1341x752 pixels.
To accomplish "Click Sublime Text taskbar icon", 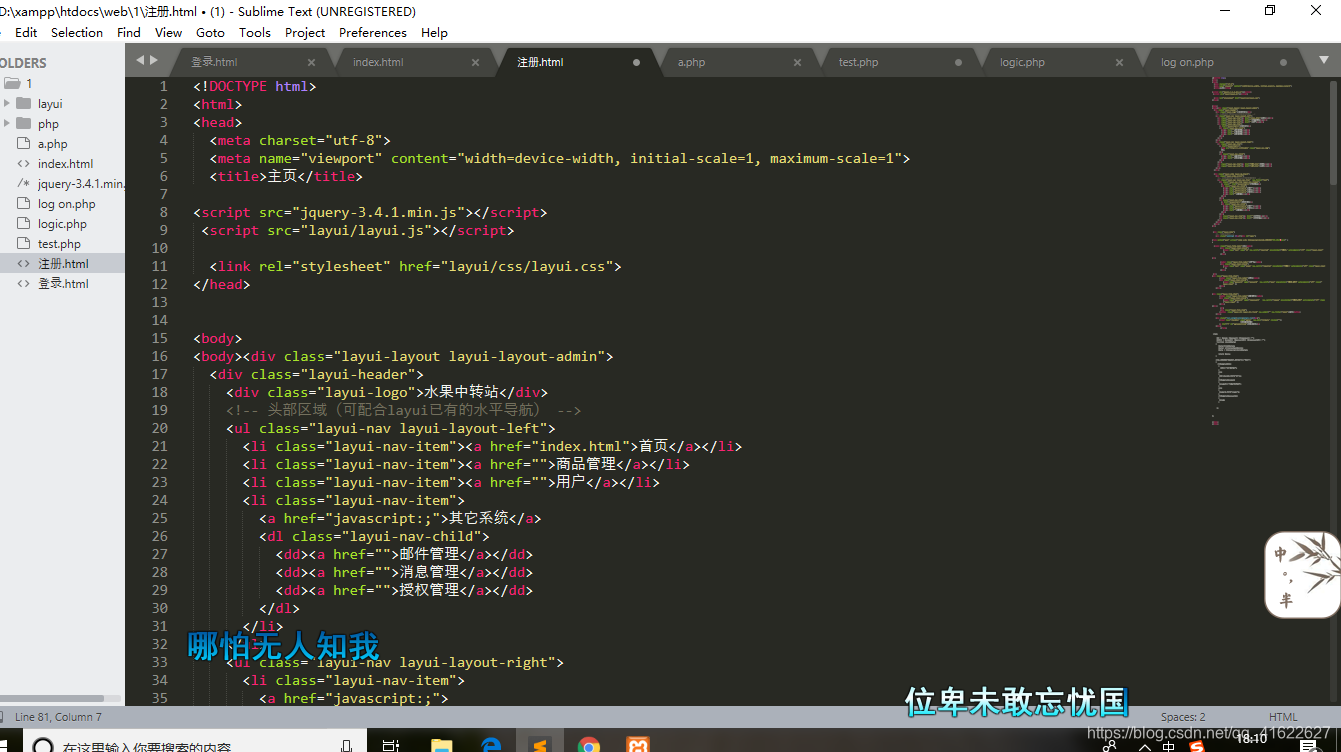I will [539, 745].
